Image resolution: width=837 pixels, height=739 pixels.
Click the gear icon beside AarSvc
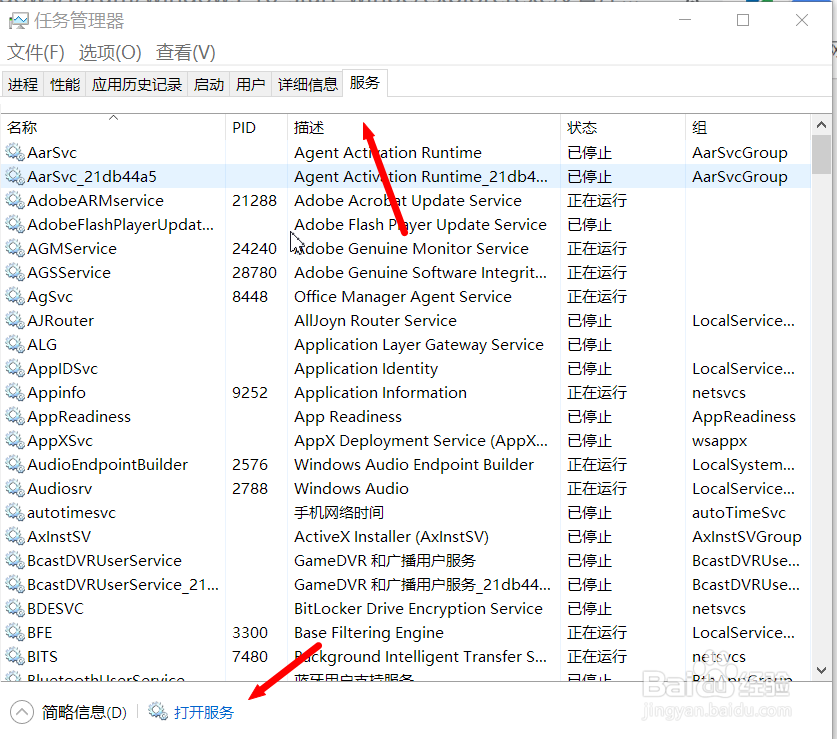[15, 152]
